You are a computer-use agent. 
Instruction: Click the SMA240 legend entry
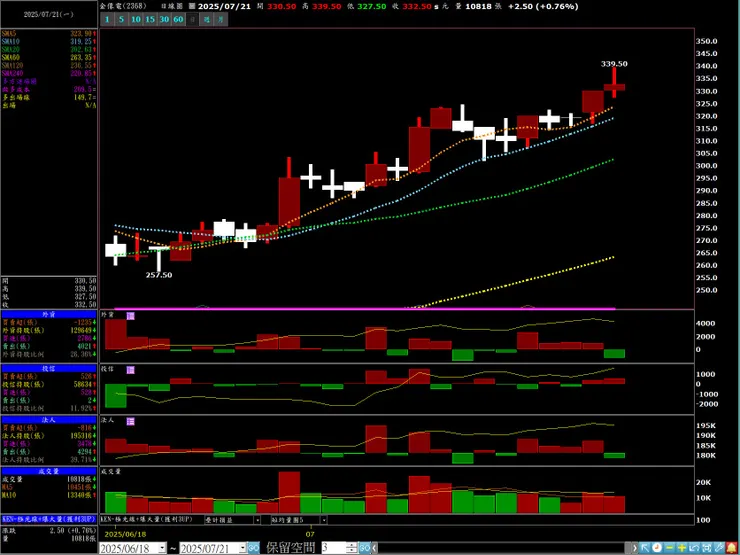49,73
